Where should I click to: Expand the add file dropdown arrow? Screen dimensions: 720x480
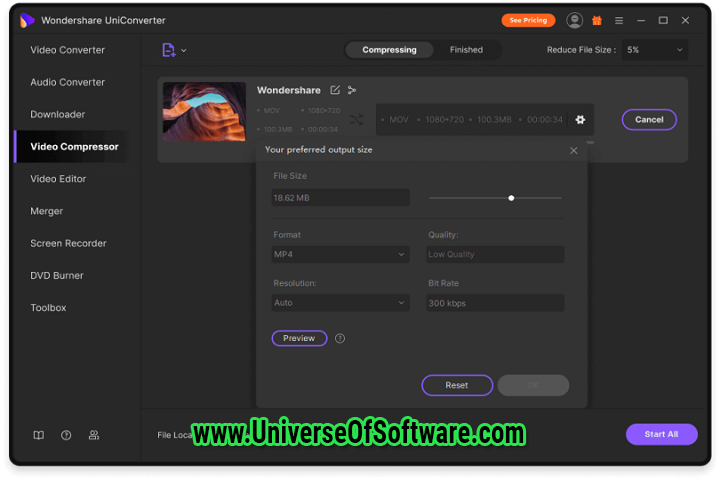[184, 51]
